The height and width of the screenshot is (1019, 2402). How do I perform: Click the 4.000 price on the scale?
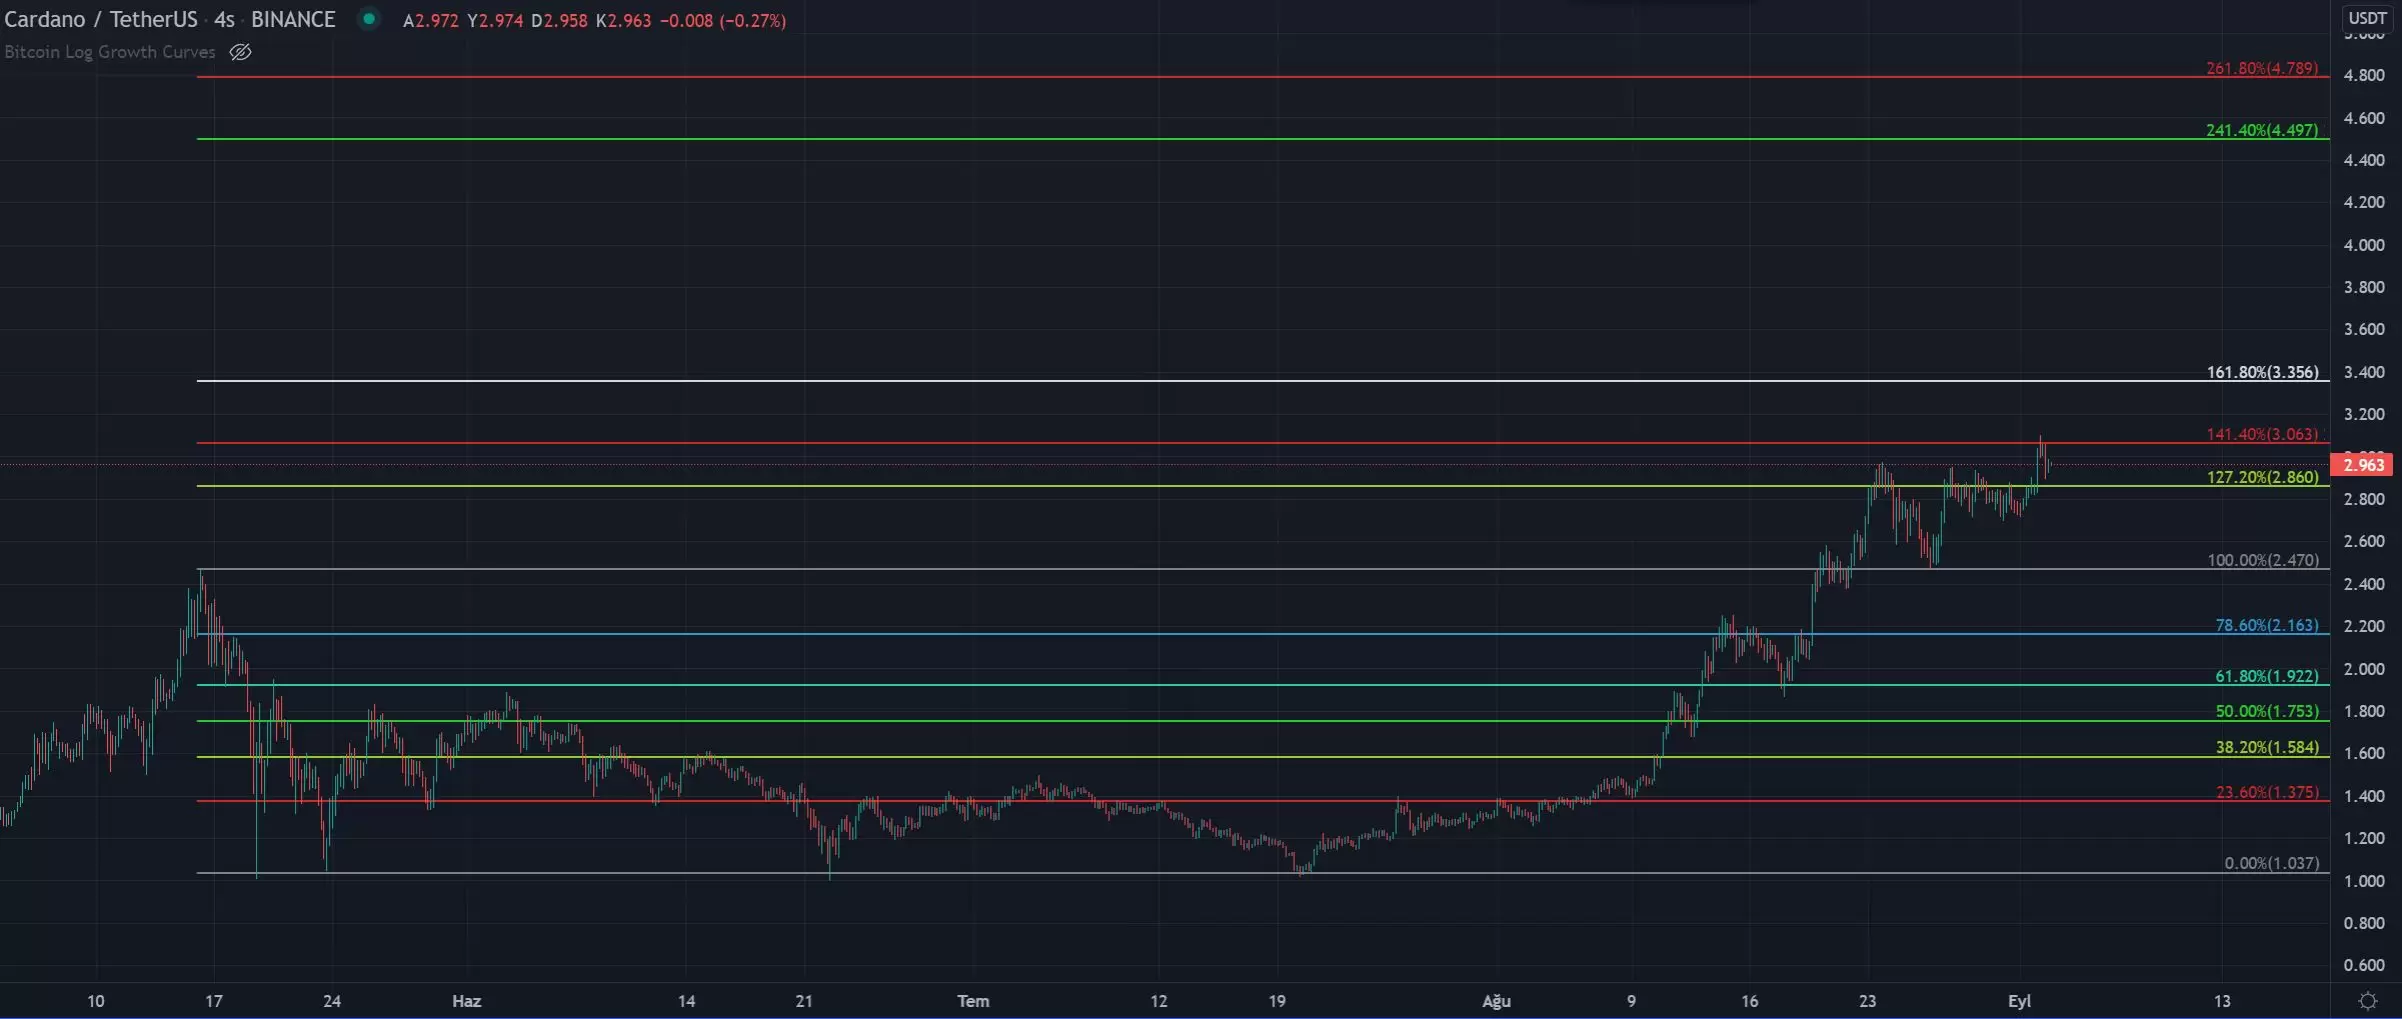[2363, 245]
